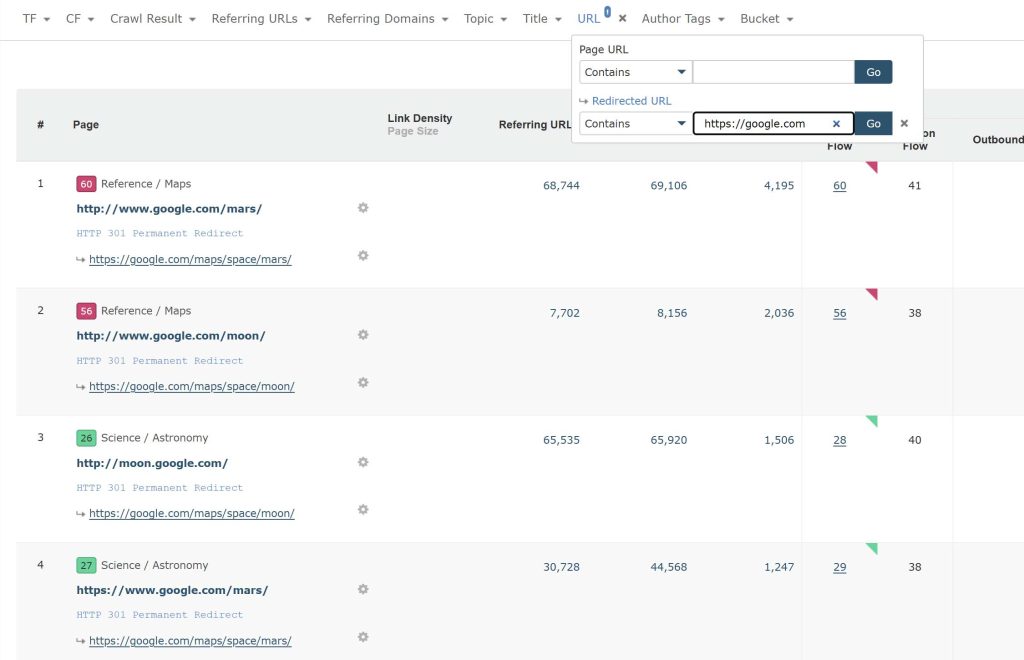Open settings gear for http://www.google.com/mars/ page

point(363,208)
